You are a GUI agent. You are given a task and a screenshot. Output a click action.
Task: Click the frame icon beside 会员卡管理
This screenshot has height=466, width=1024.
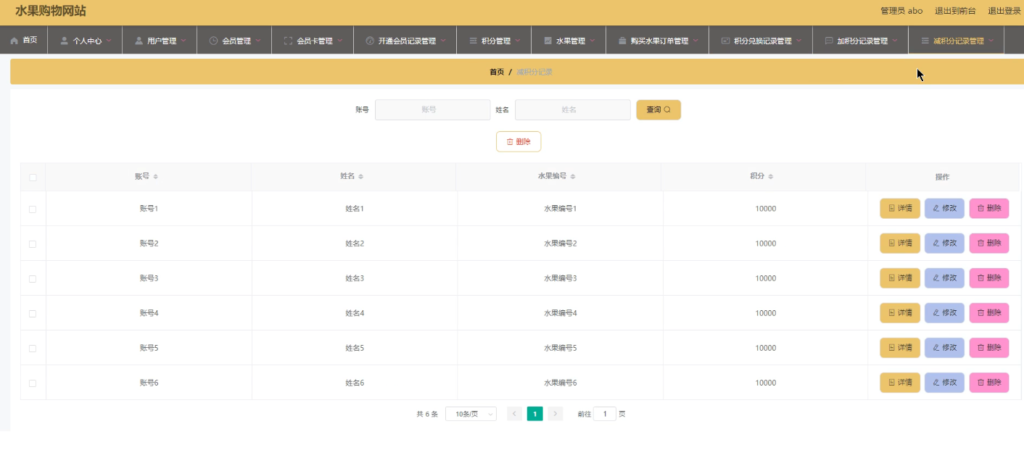click(x=288, y=40)
